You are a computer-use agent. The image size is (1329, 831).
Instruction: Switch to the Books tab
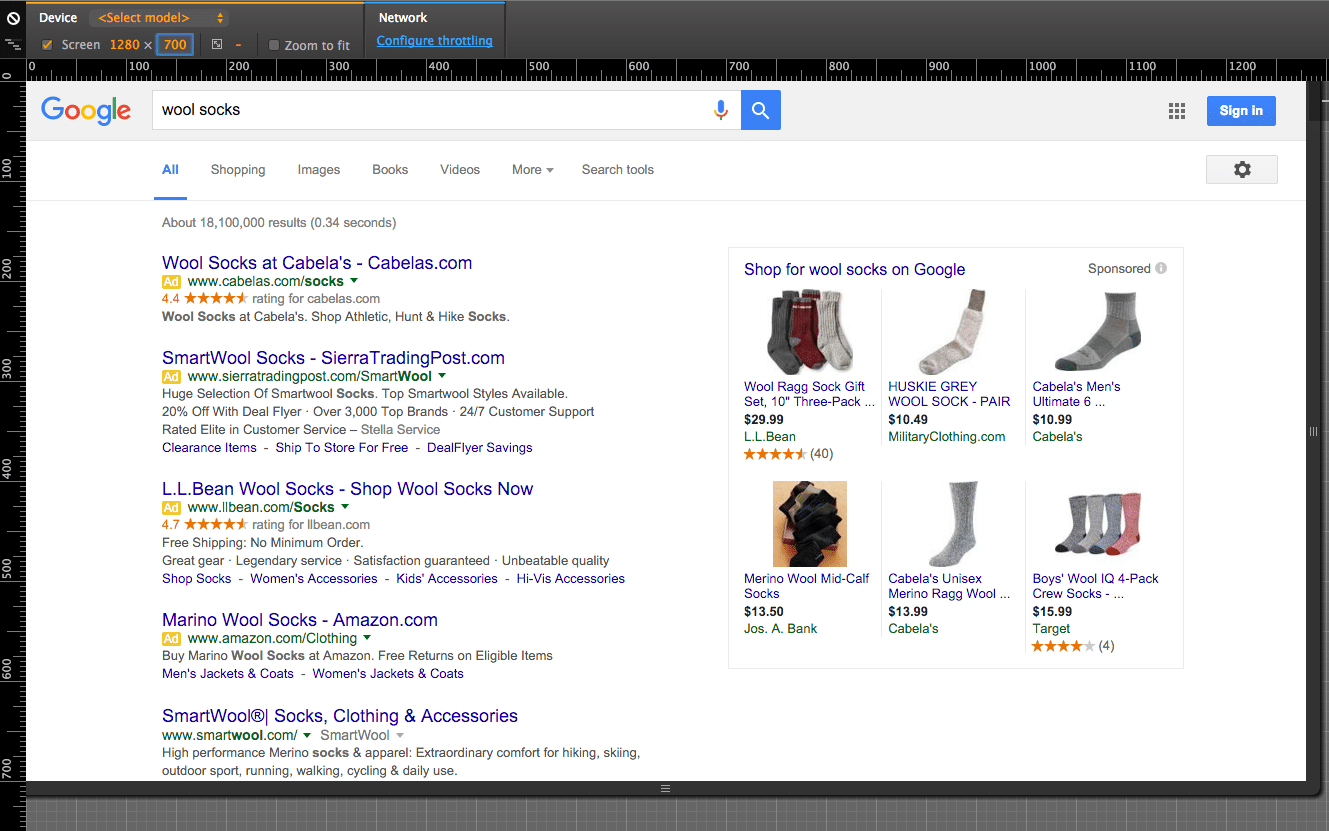(x=390, y=170)
